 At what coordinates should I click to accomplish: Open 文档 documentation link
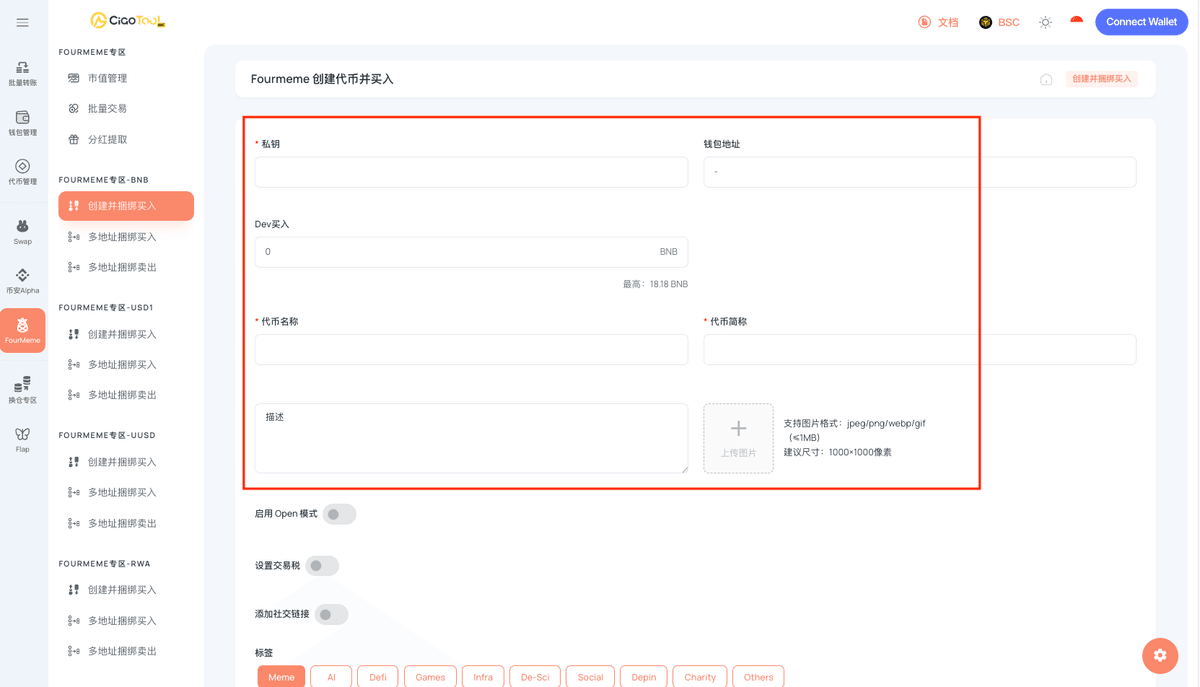pyautogui.click(x=938, y=22)
